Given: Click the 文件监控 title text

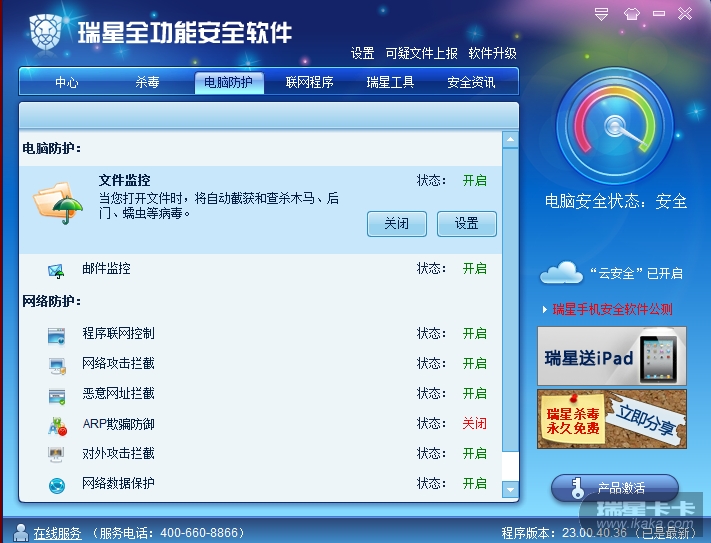Looking at the screenshot, I should click(x=124, y=180).
